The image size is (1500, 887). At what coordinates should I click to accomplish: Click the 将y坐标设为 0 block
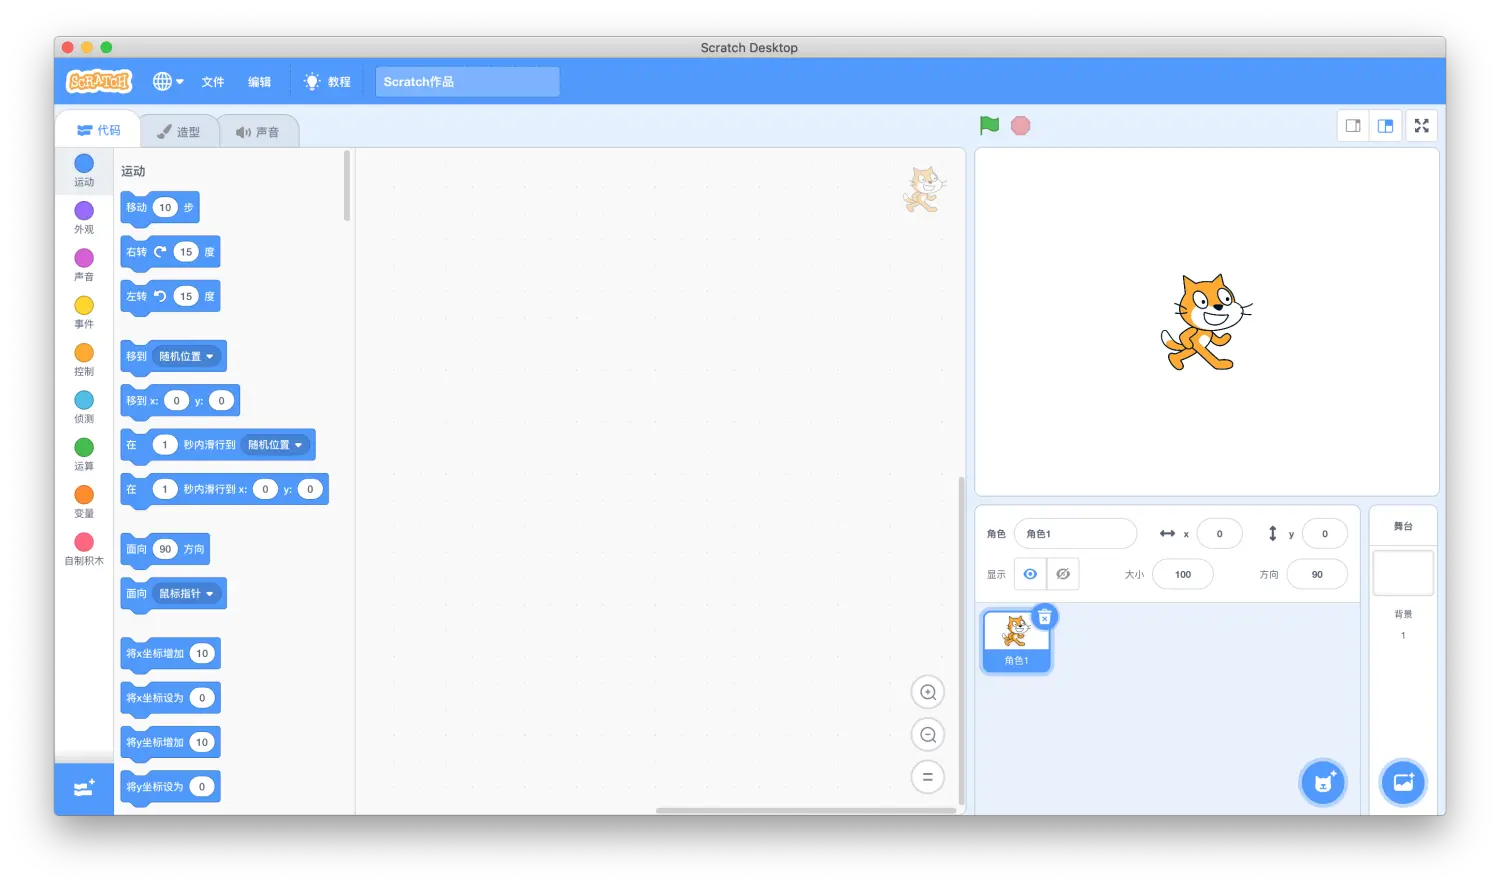[x=170, y=787]
